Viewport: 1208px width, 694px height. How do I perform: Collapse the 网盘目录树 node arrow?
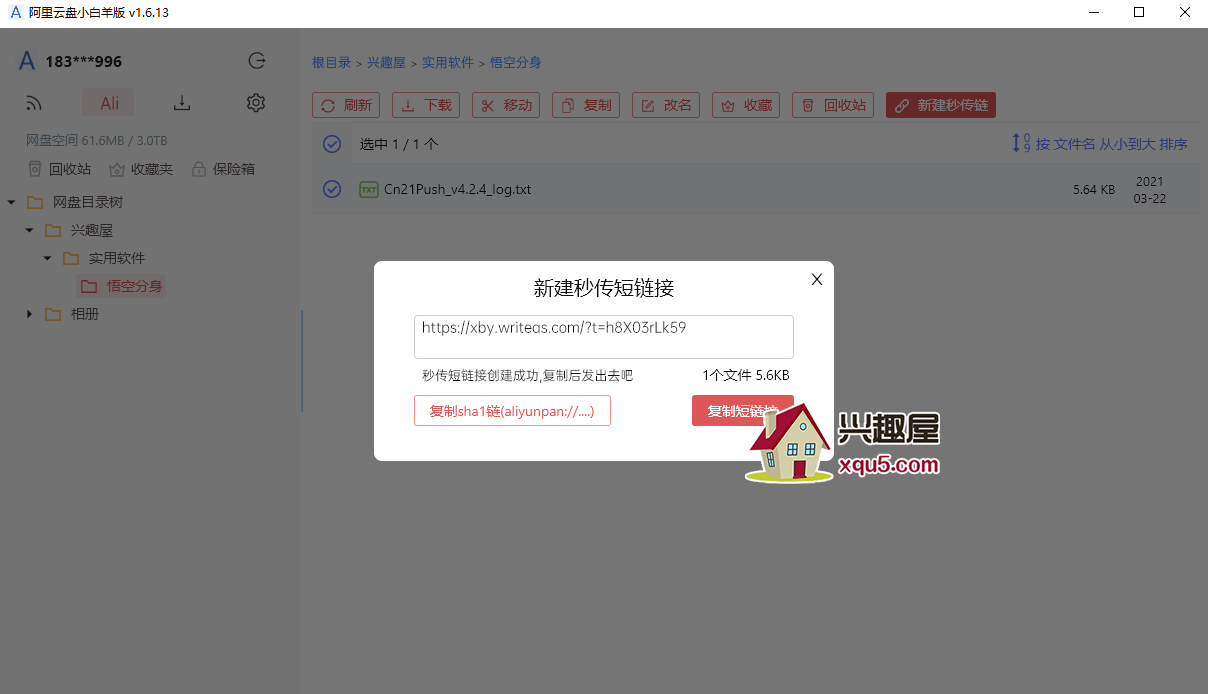coord(11,202)
